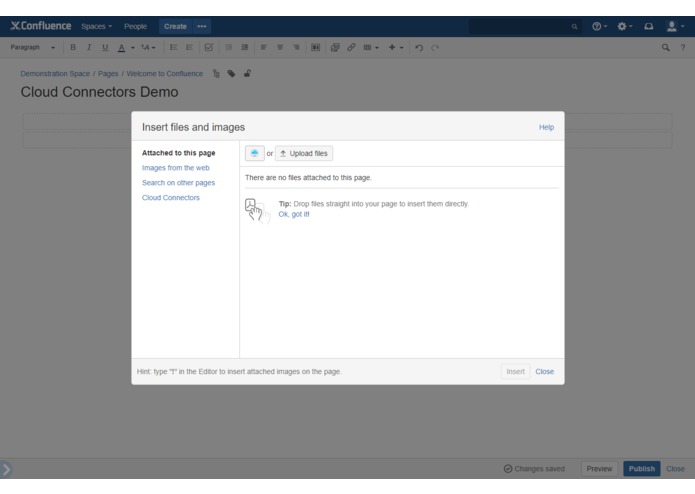
Task: Click the undo icon
Action: 419,47
